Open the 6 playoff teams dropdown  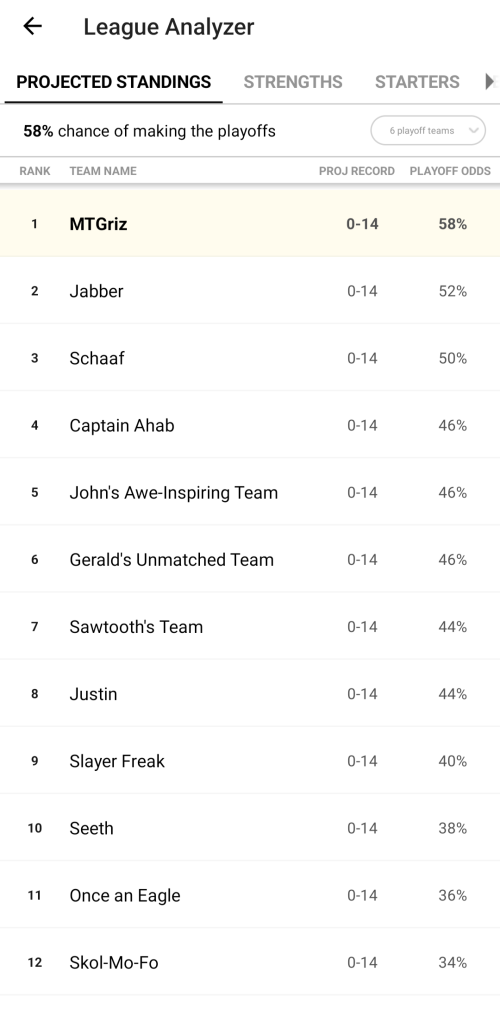pyautogui.click(x=428, y=131)
